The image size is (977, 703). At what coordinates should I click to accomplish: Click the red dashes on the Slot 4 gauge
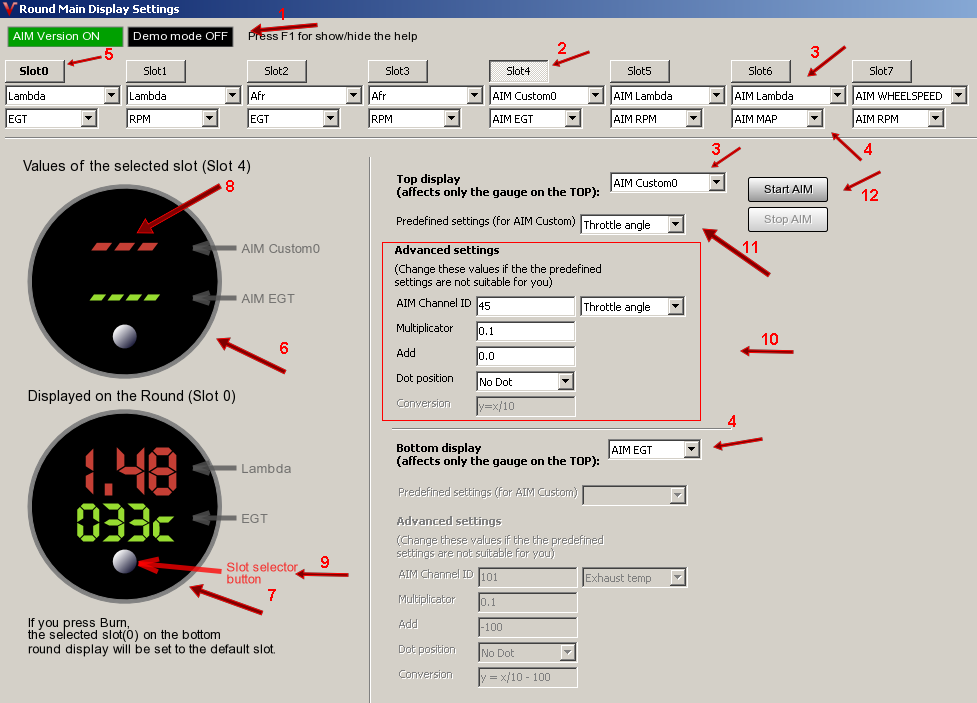tap(124, 246)
